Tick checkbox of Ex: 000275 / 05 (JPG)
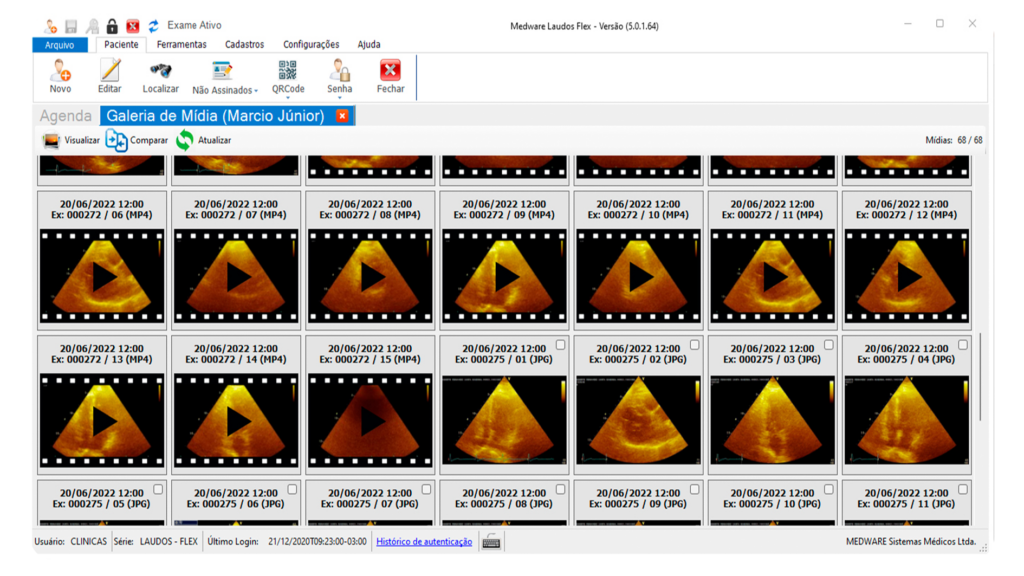 coord(158,489)
